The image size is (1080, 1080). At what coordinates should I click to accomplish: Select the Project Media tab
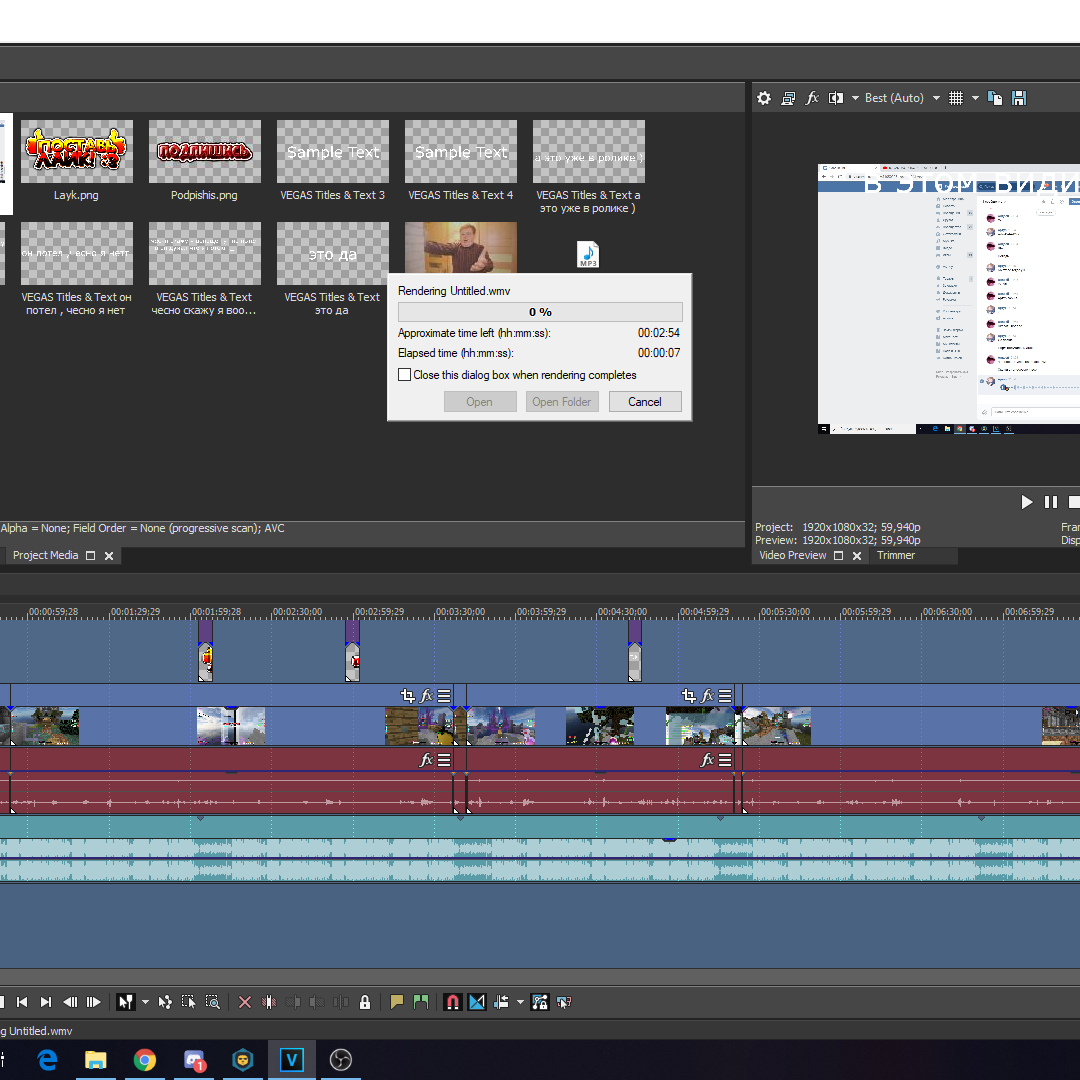45,555
